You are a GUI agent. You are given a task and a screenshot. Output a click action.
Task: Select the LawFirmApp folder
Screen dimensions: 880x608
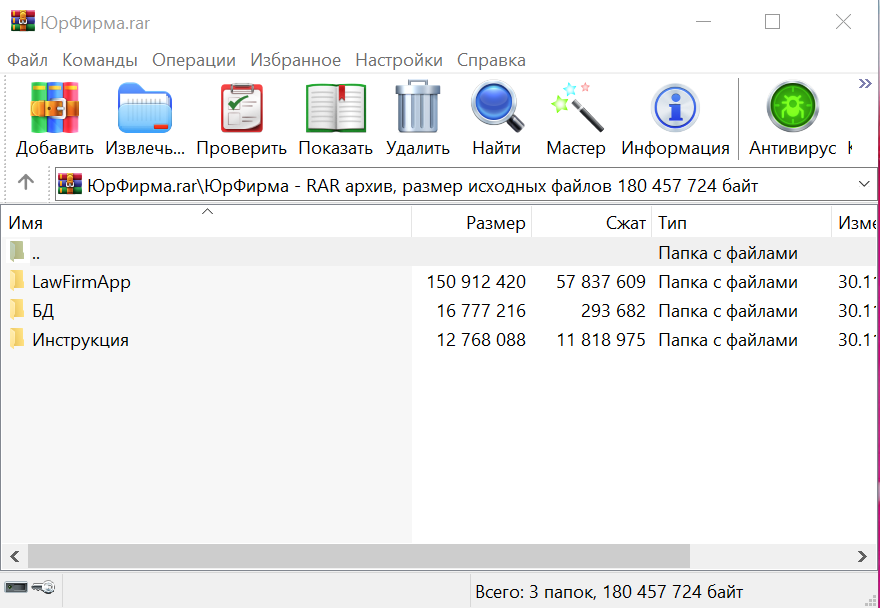coord(81,282)
